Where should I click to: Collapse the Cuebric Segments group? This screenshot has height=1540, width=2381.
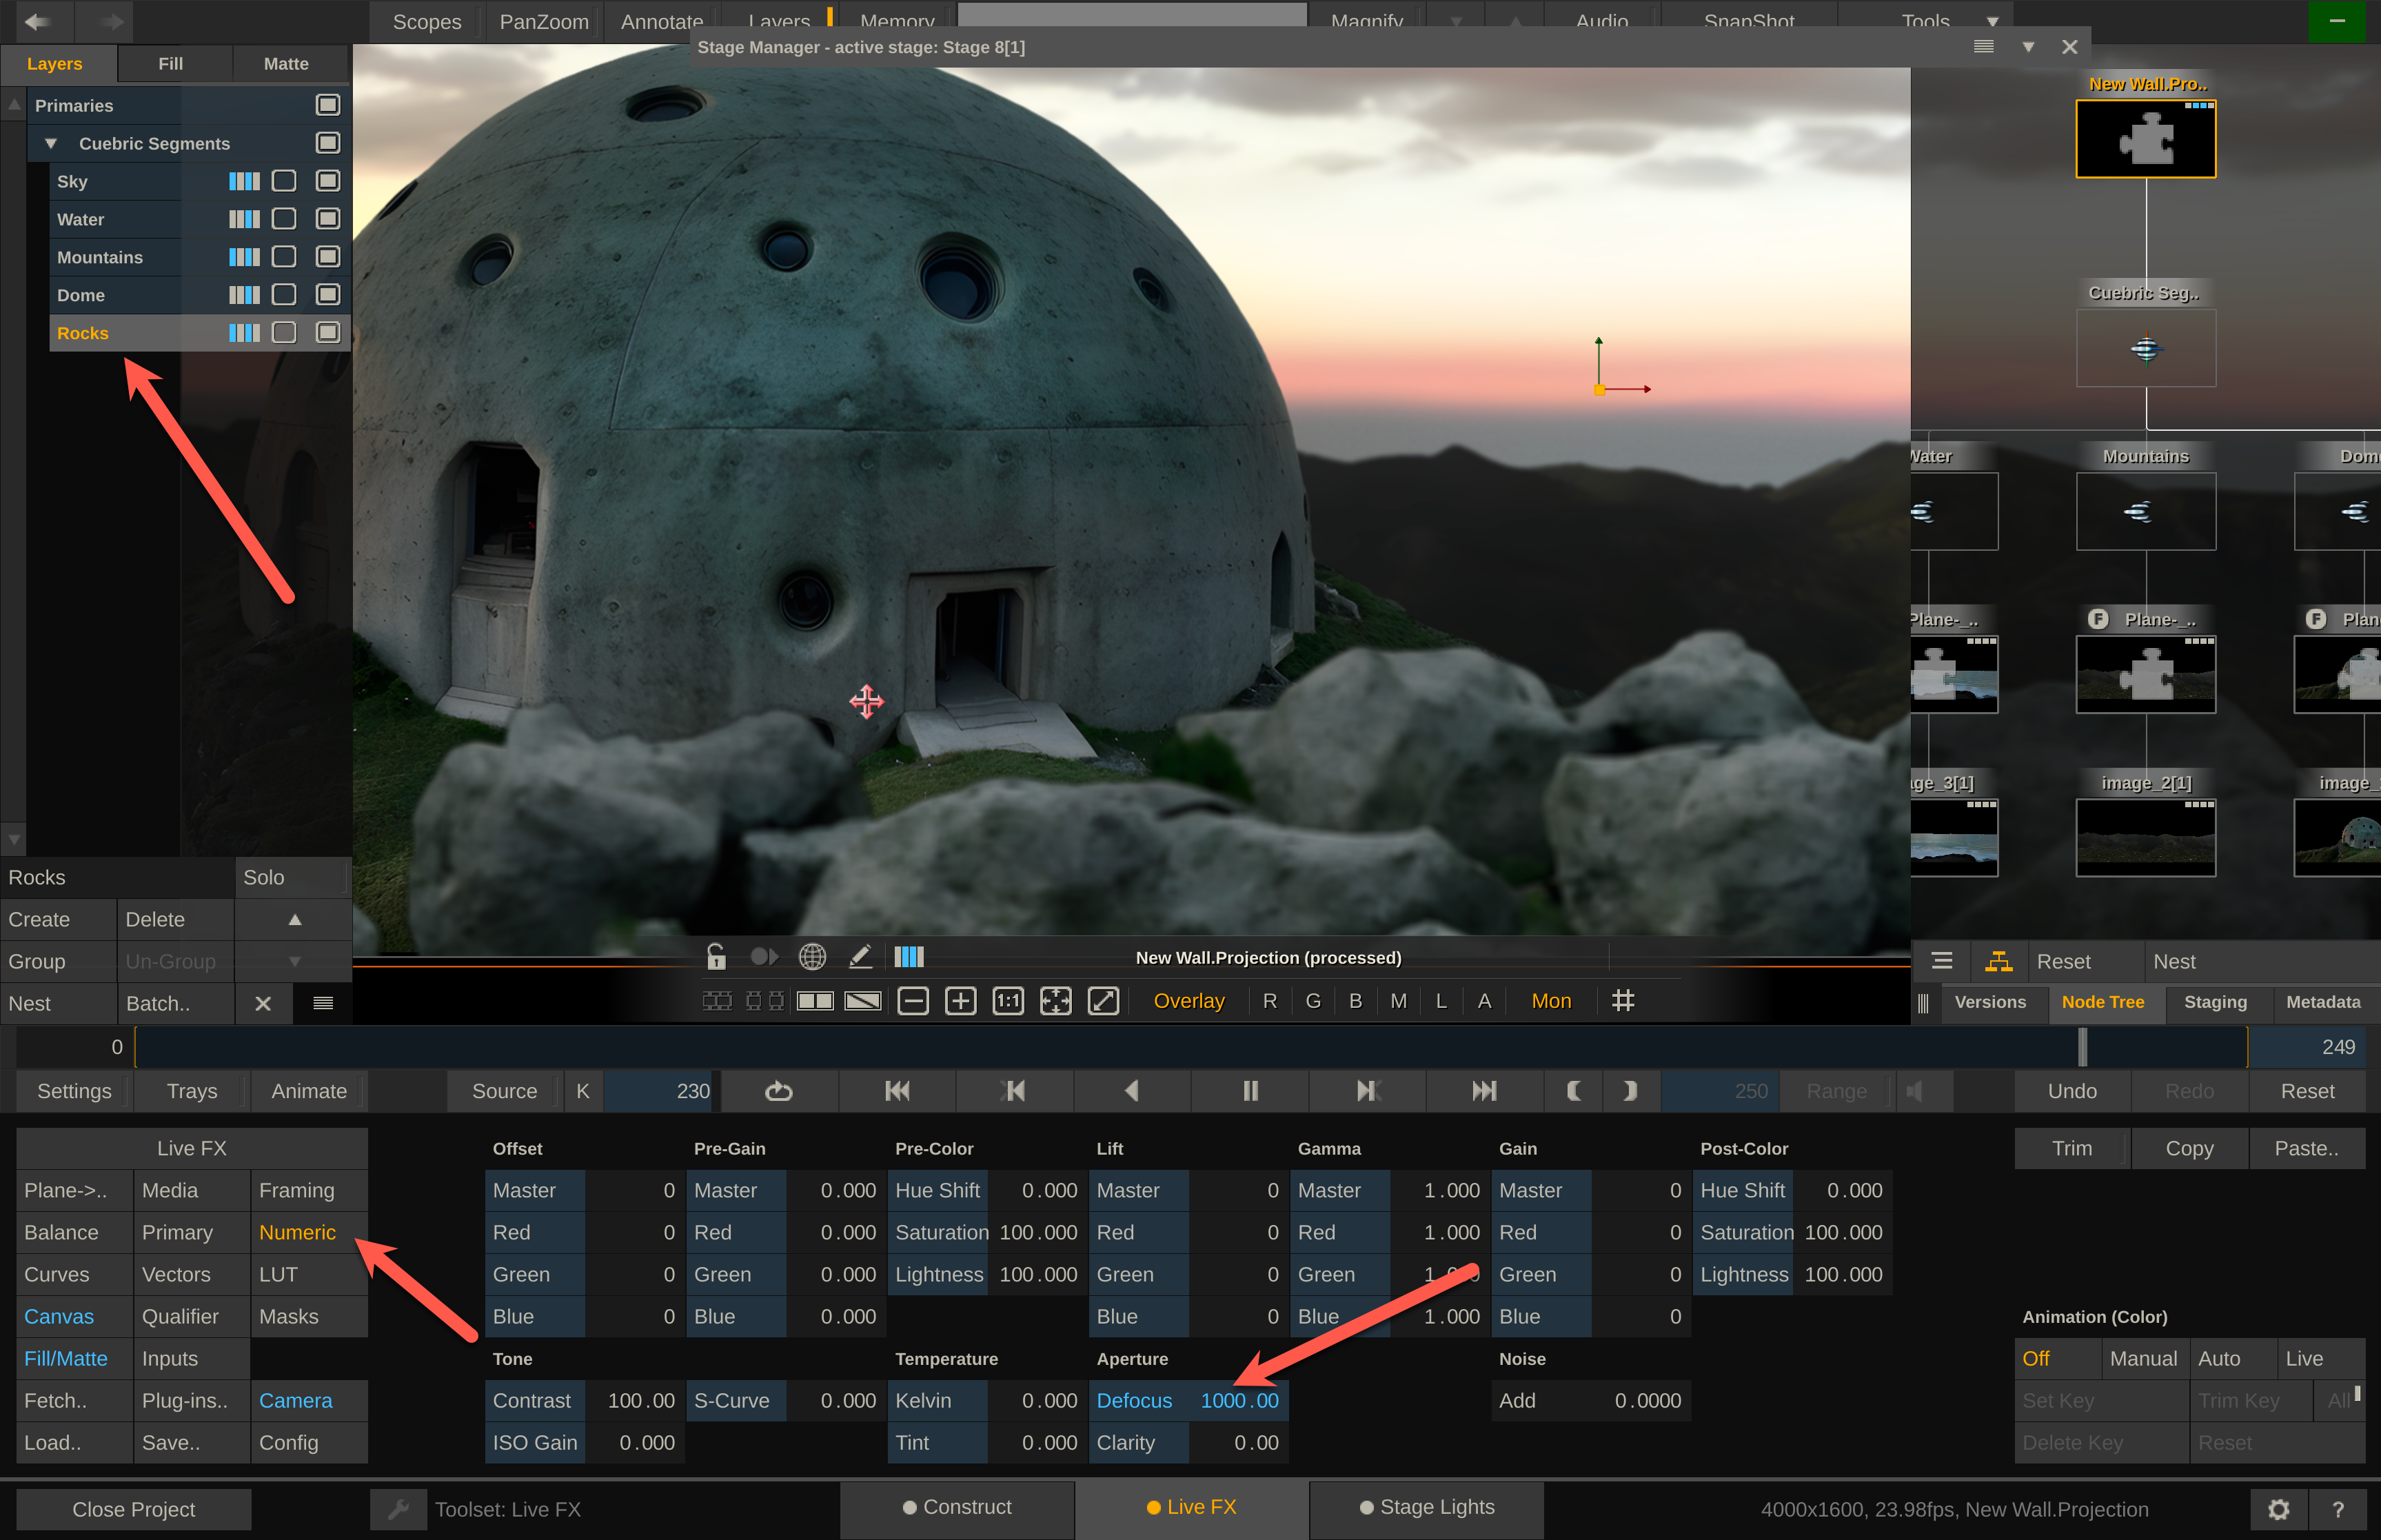click(51, 144)
